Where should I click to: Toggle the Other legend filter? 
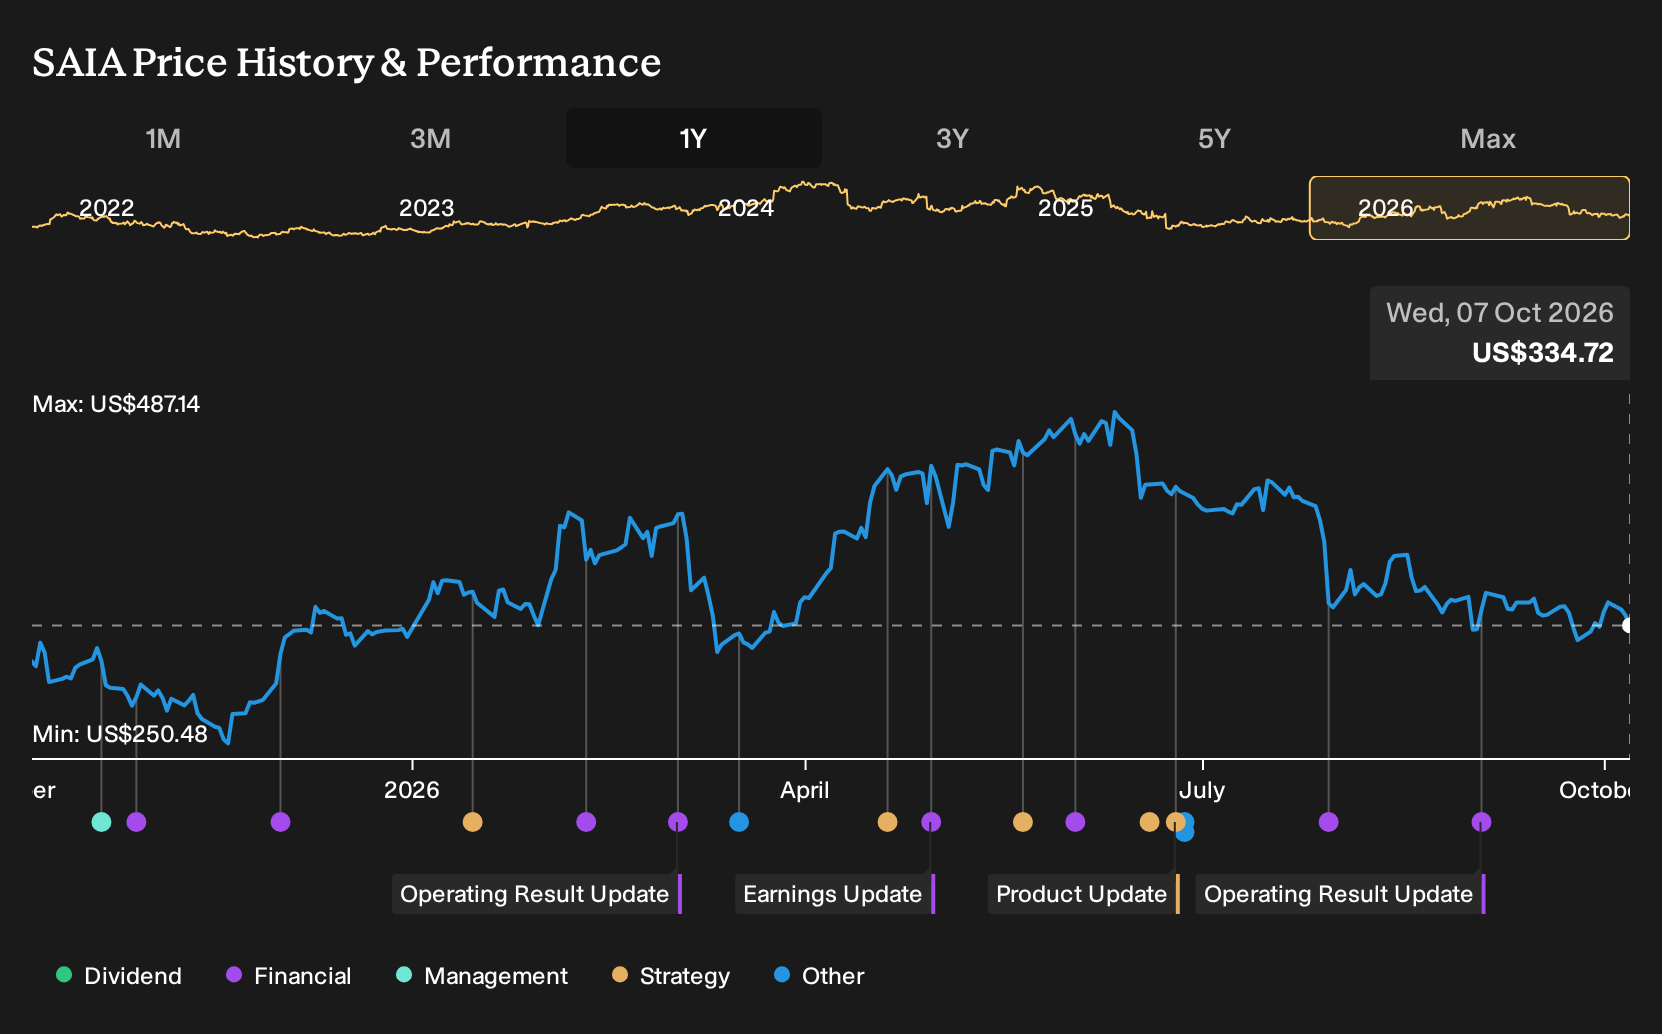point(819,975)
